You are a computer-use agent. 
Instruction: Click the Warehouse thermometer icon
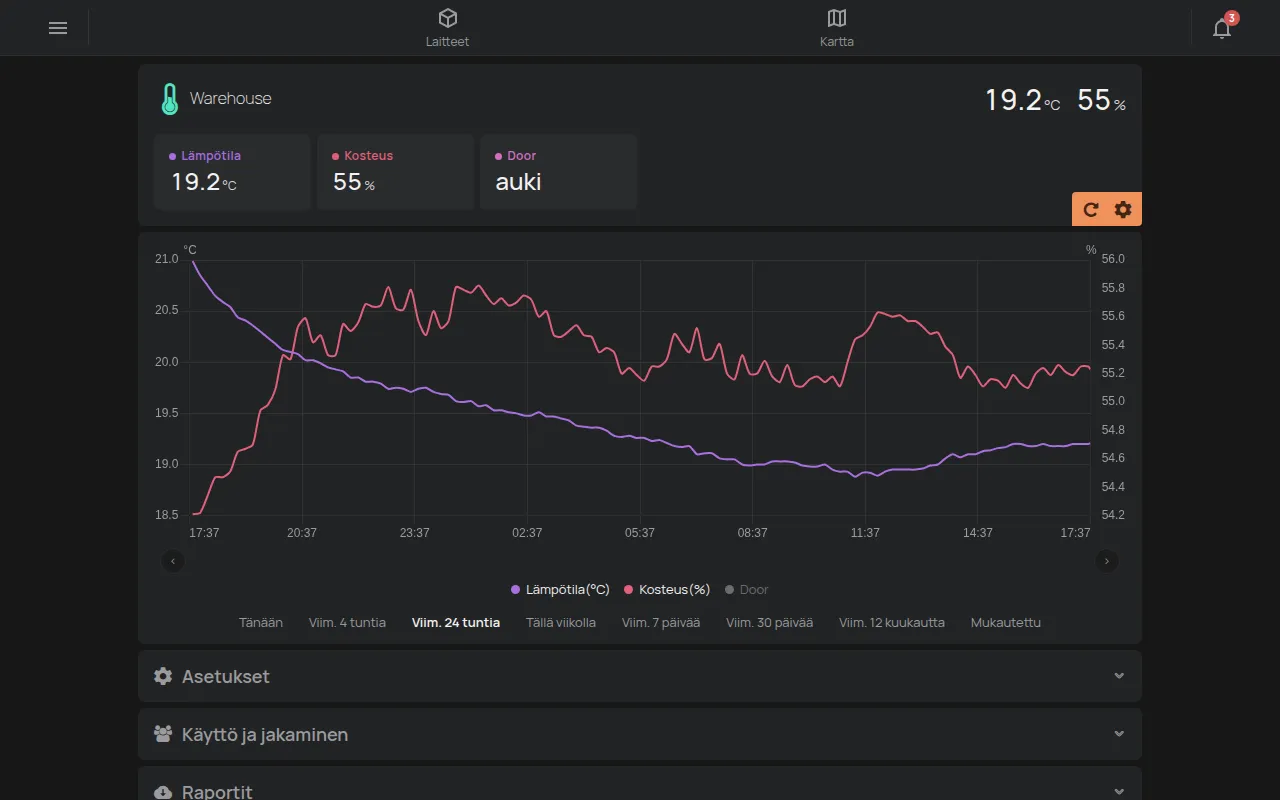point(170,99)
